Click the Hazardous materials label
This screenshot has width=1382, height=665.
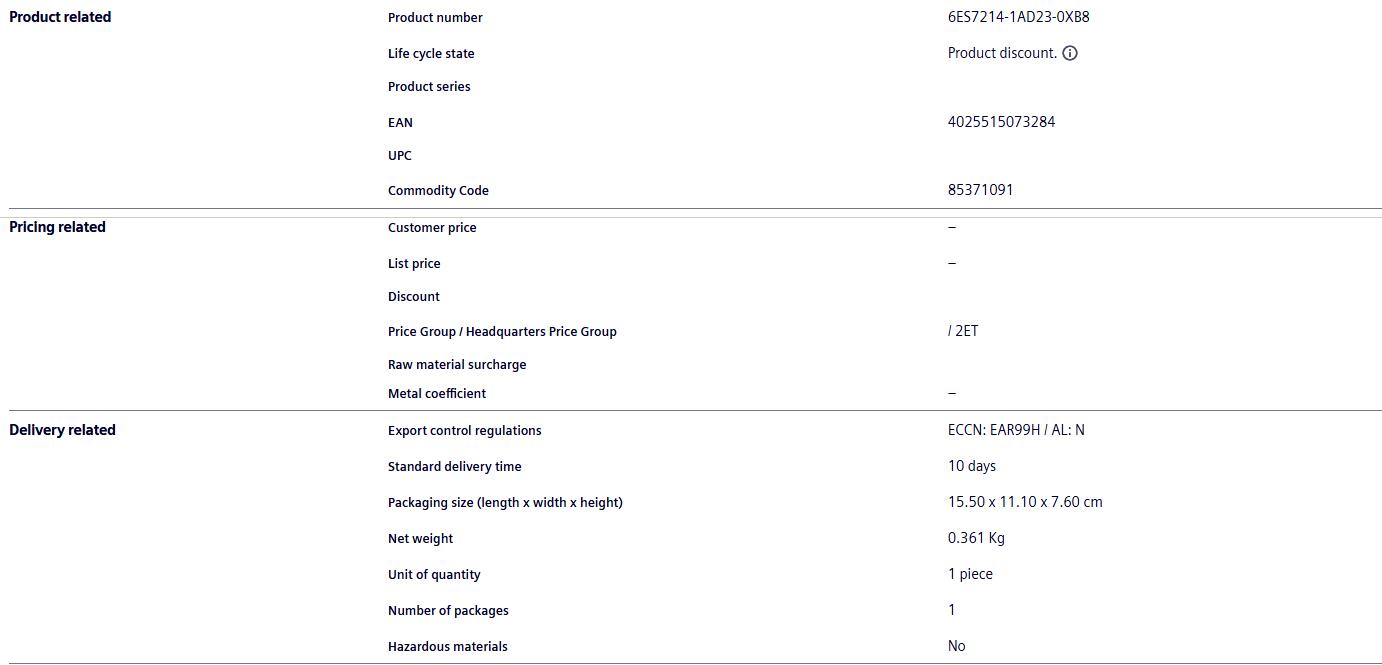[x=447, y=646]
